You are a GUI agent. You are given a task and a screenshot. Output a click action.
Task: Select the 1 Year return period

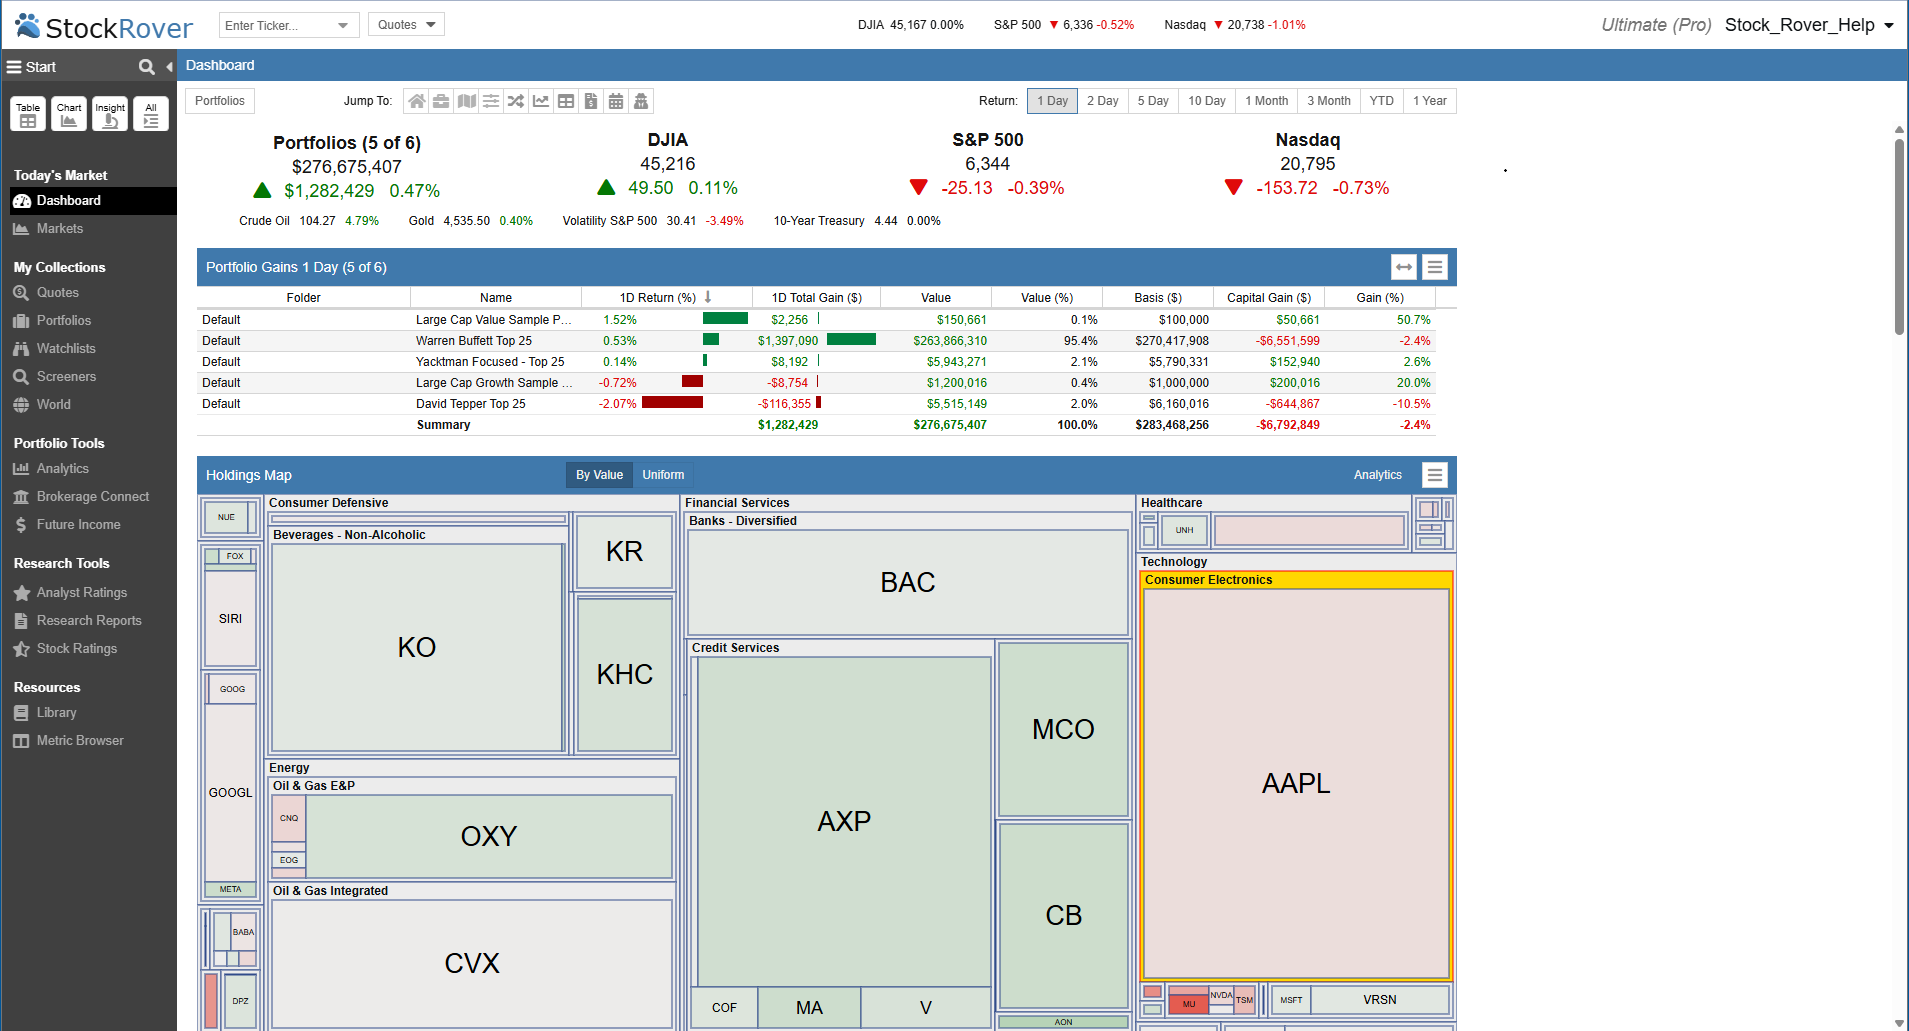1430,101
